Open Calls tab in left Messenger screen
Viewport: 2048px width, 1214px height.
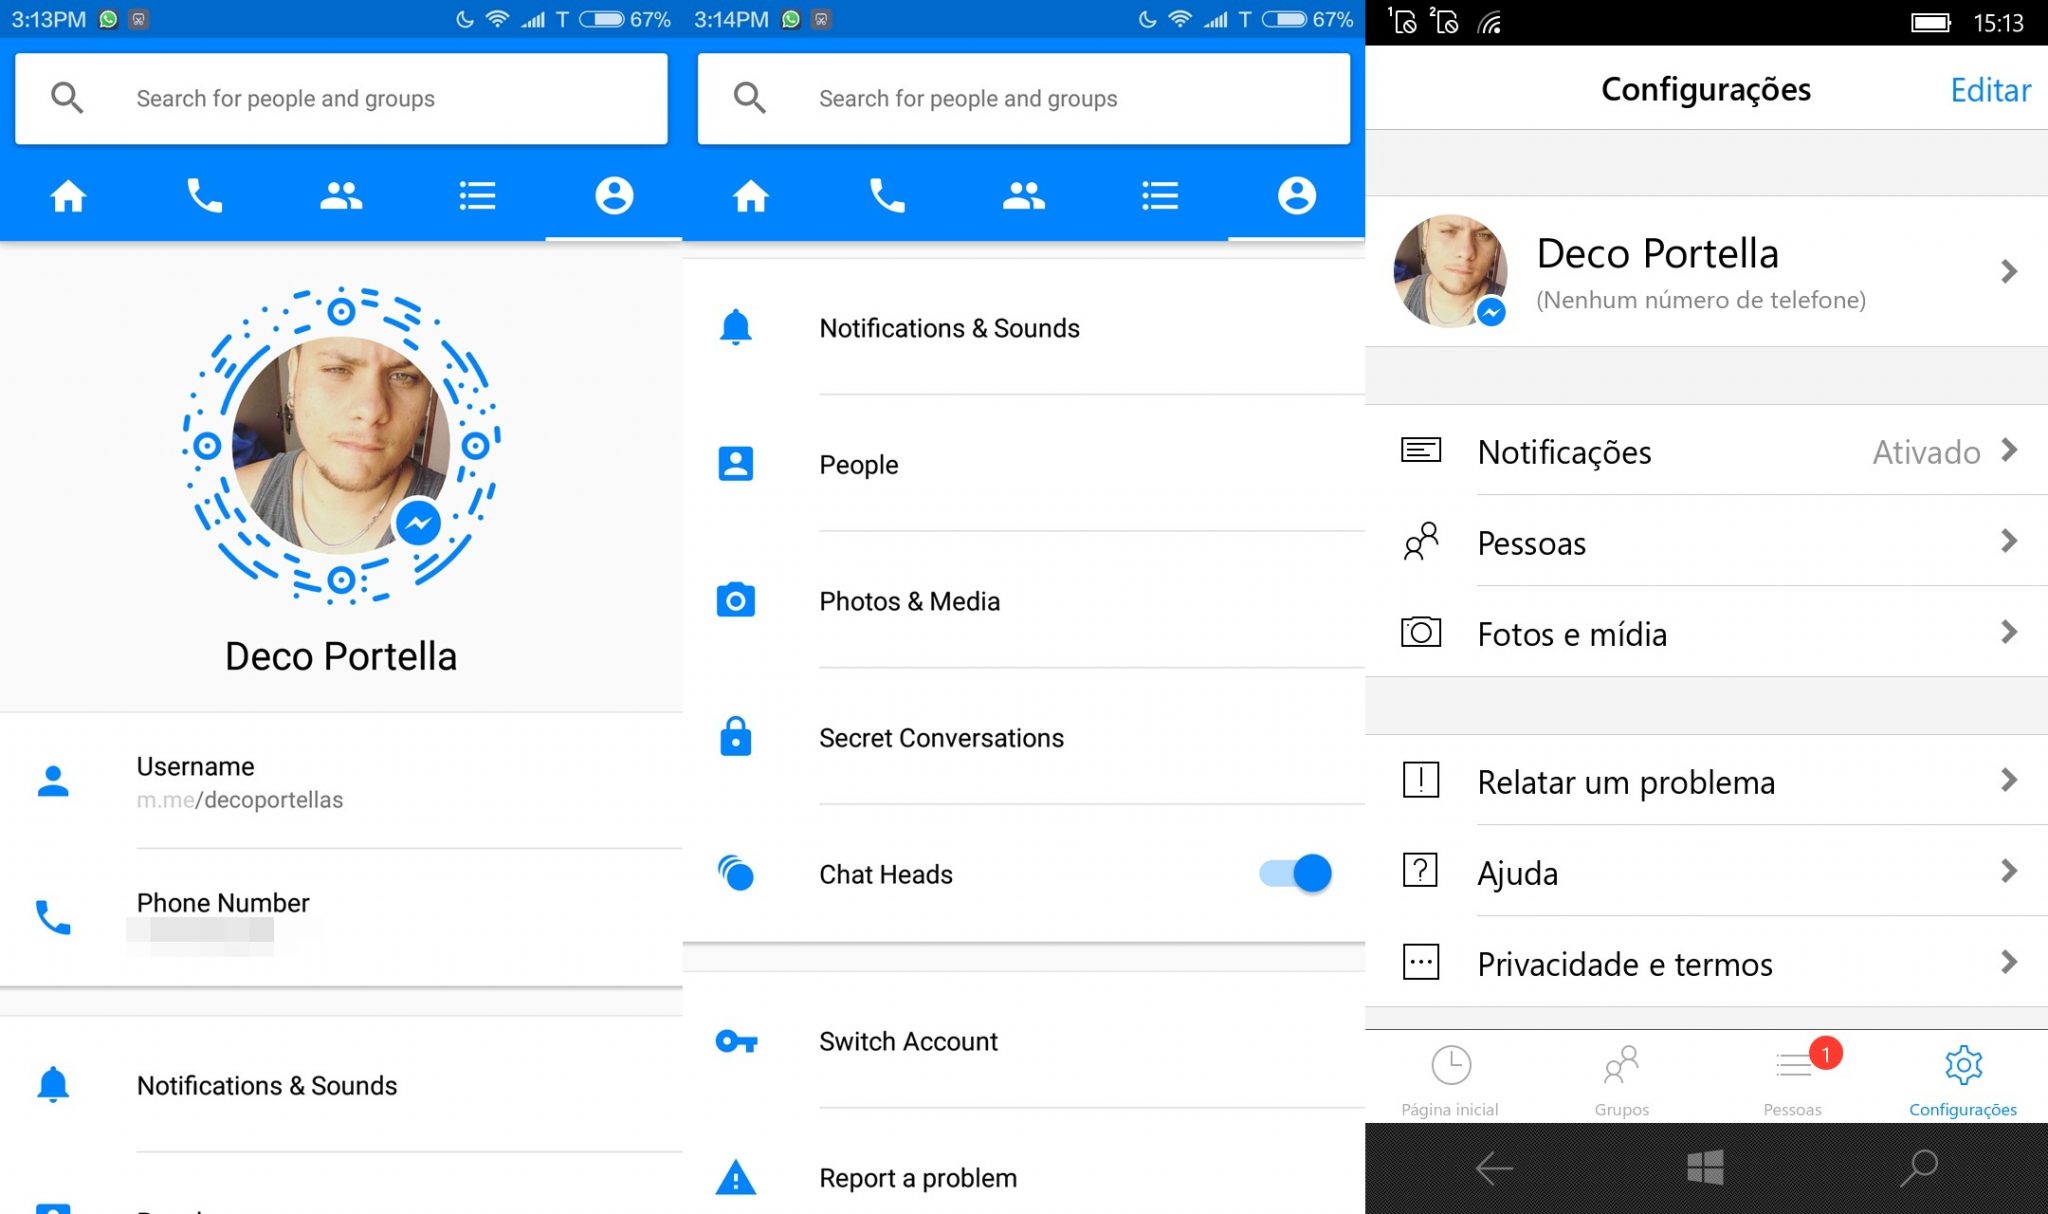coord(205,196)
